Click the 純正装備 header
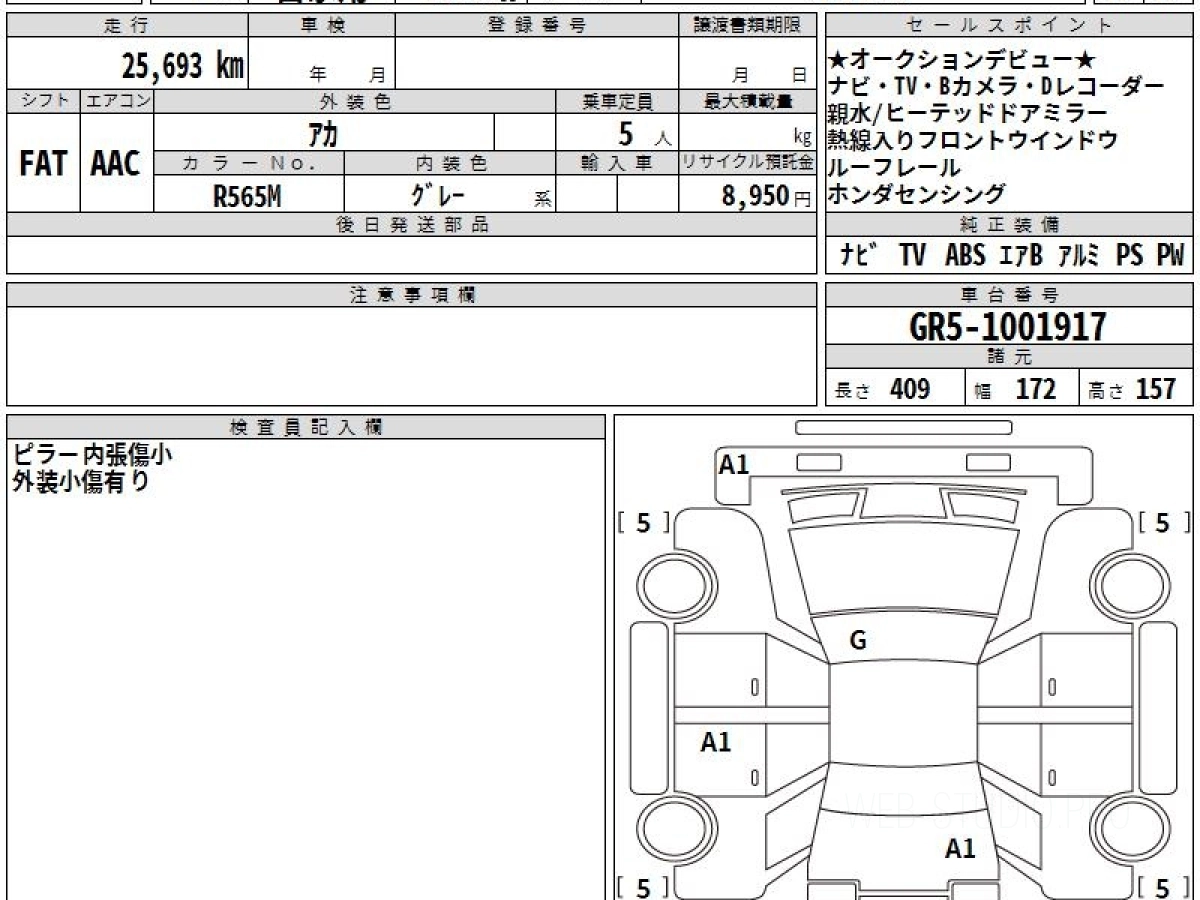The width and height of the screenshot is (1200, 900). click(x=1010, y=225)
